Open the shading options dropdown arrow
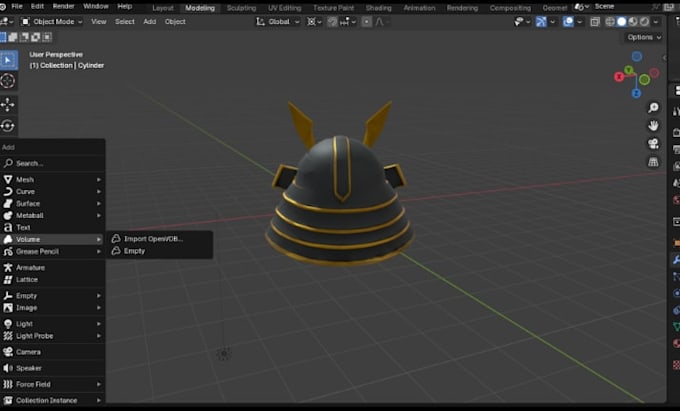This screenshot has height=411, width=680. click(x=656, y=22)
